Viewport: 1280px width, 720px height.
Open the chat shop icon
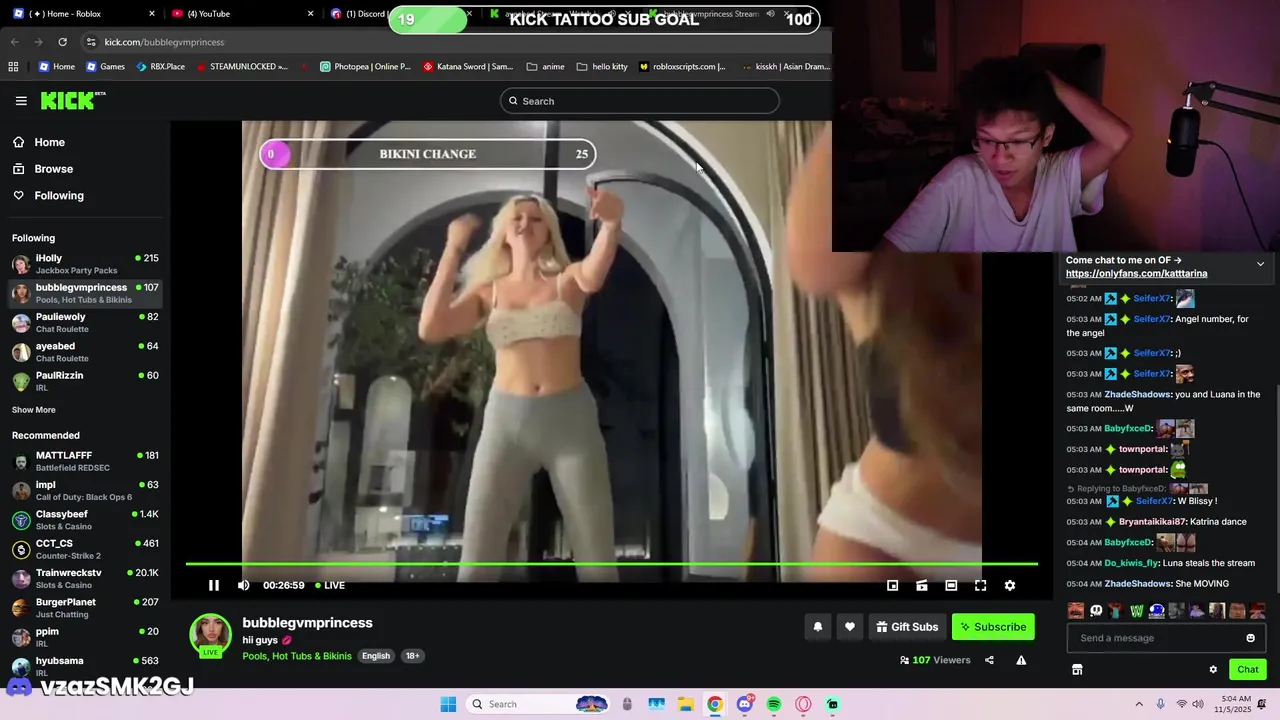pos(1077,670)
